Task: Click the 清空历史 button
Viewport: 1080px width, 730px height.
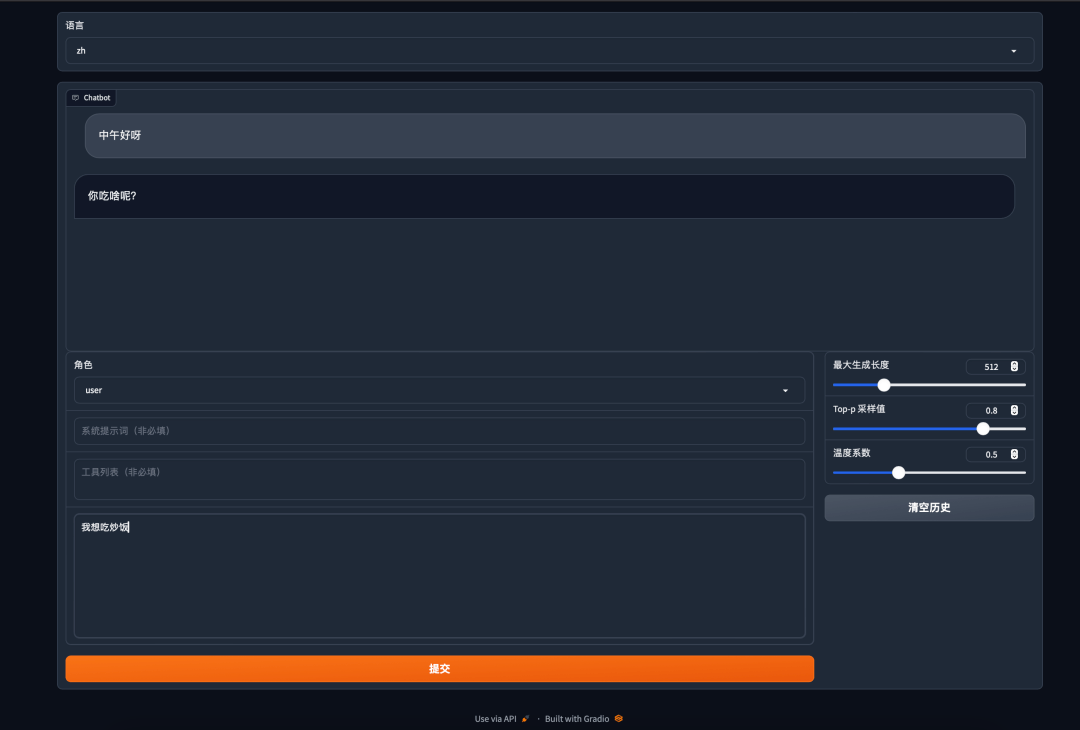Action: [929, 508]
